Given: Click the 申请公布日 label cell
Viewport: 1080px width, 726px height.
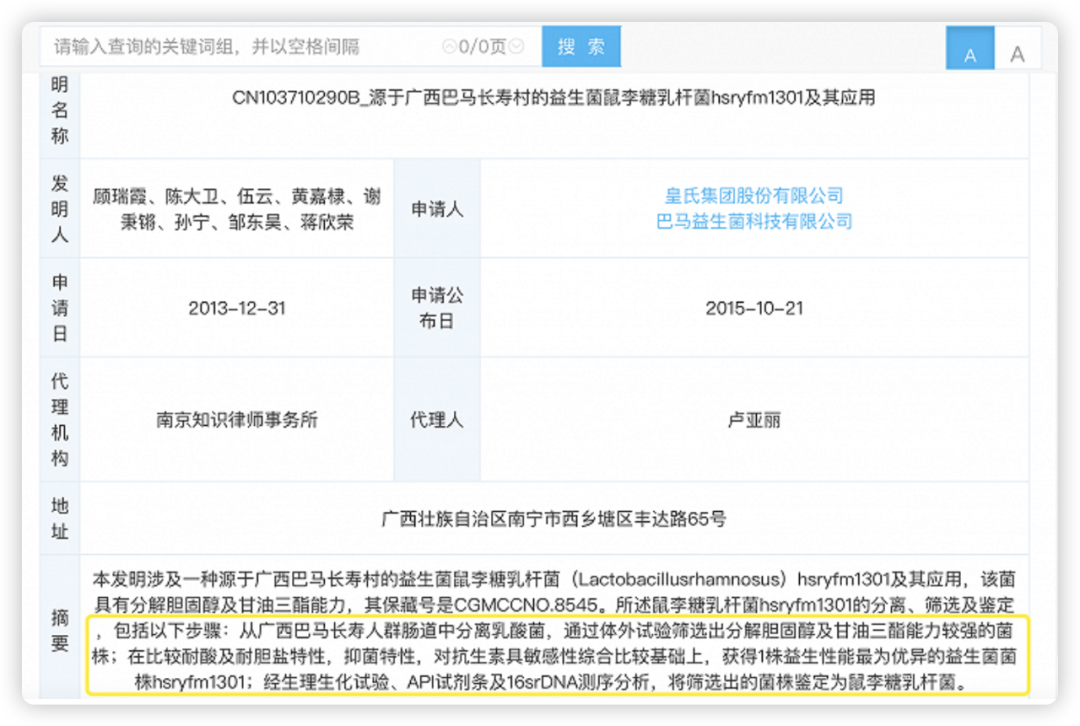Looking at the screenshot, I should coord(437,308).
